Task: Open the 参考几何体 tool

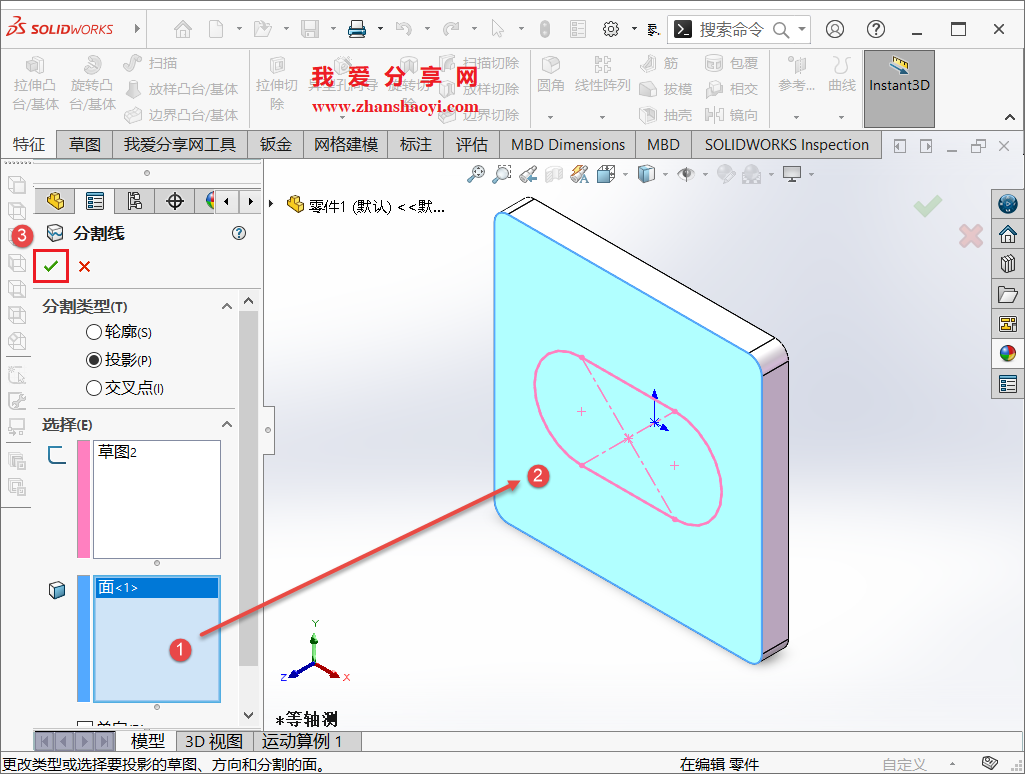Action: (796, 85)
